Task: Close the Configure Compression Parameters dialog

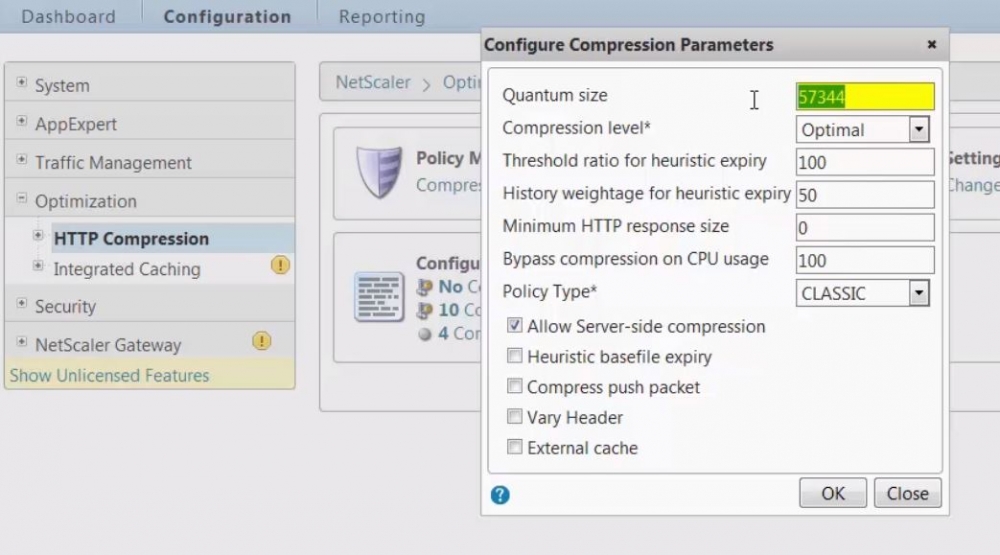Action: point(932,44)
